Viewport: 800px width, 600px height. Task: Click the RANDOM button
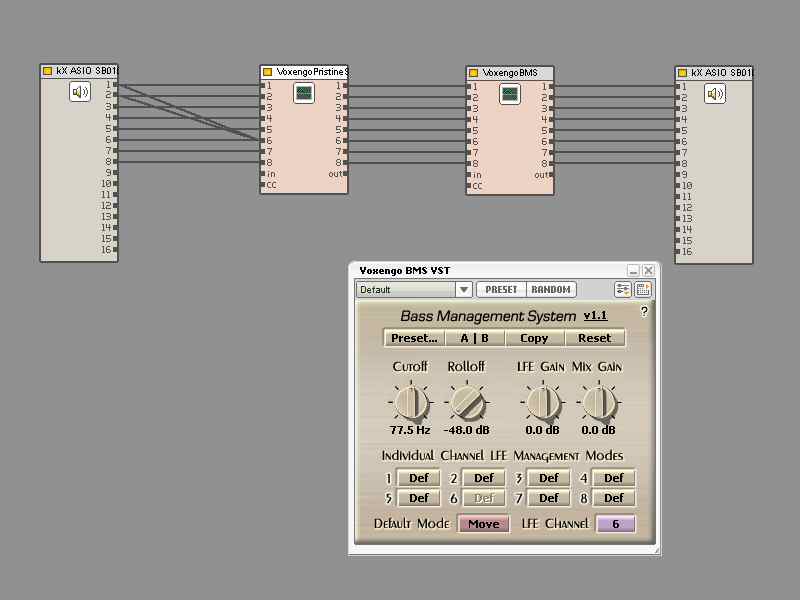(x=551, y=289)
